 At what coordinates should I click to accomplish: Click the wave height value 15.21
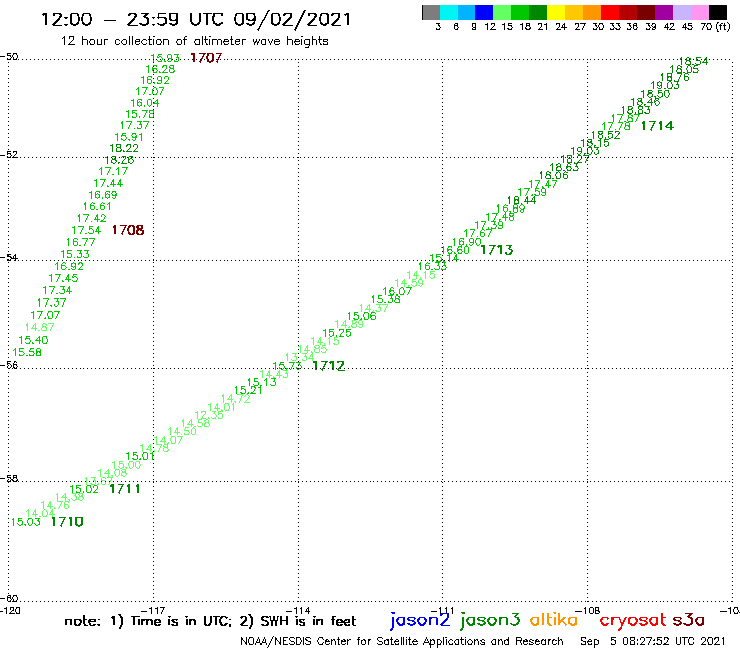248,390
